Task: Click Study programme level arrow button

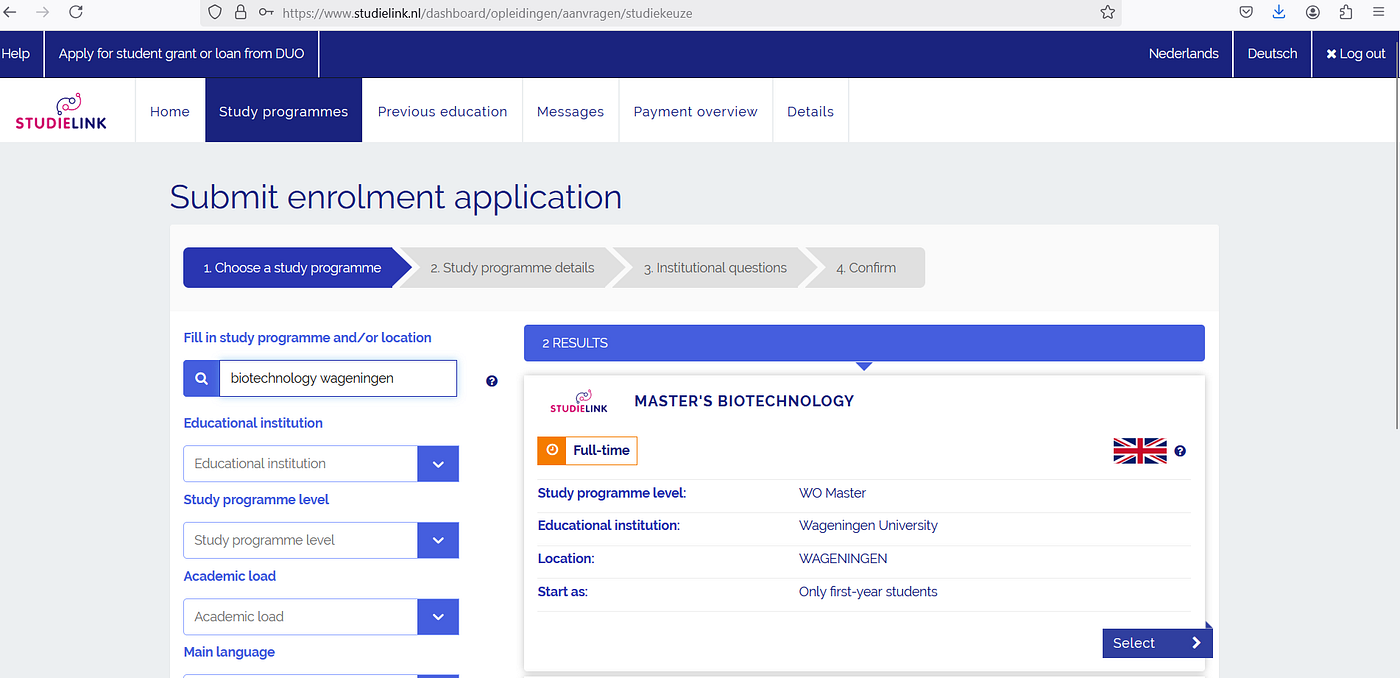Action: point(438,540)
